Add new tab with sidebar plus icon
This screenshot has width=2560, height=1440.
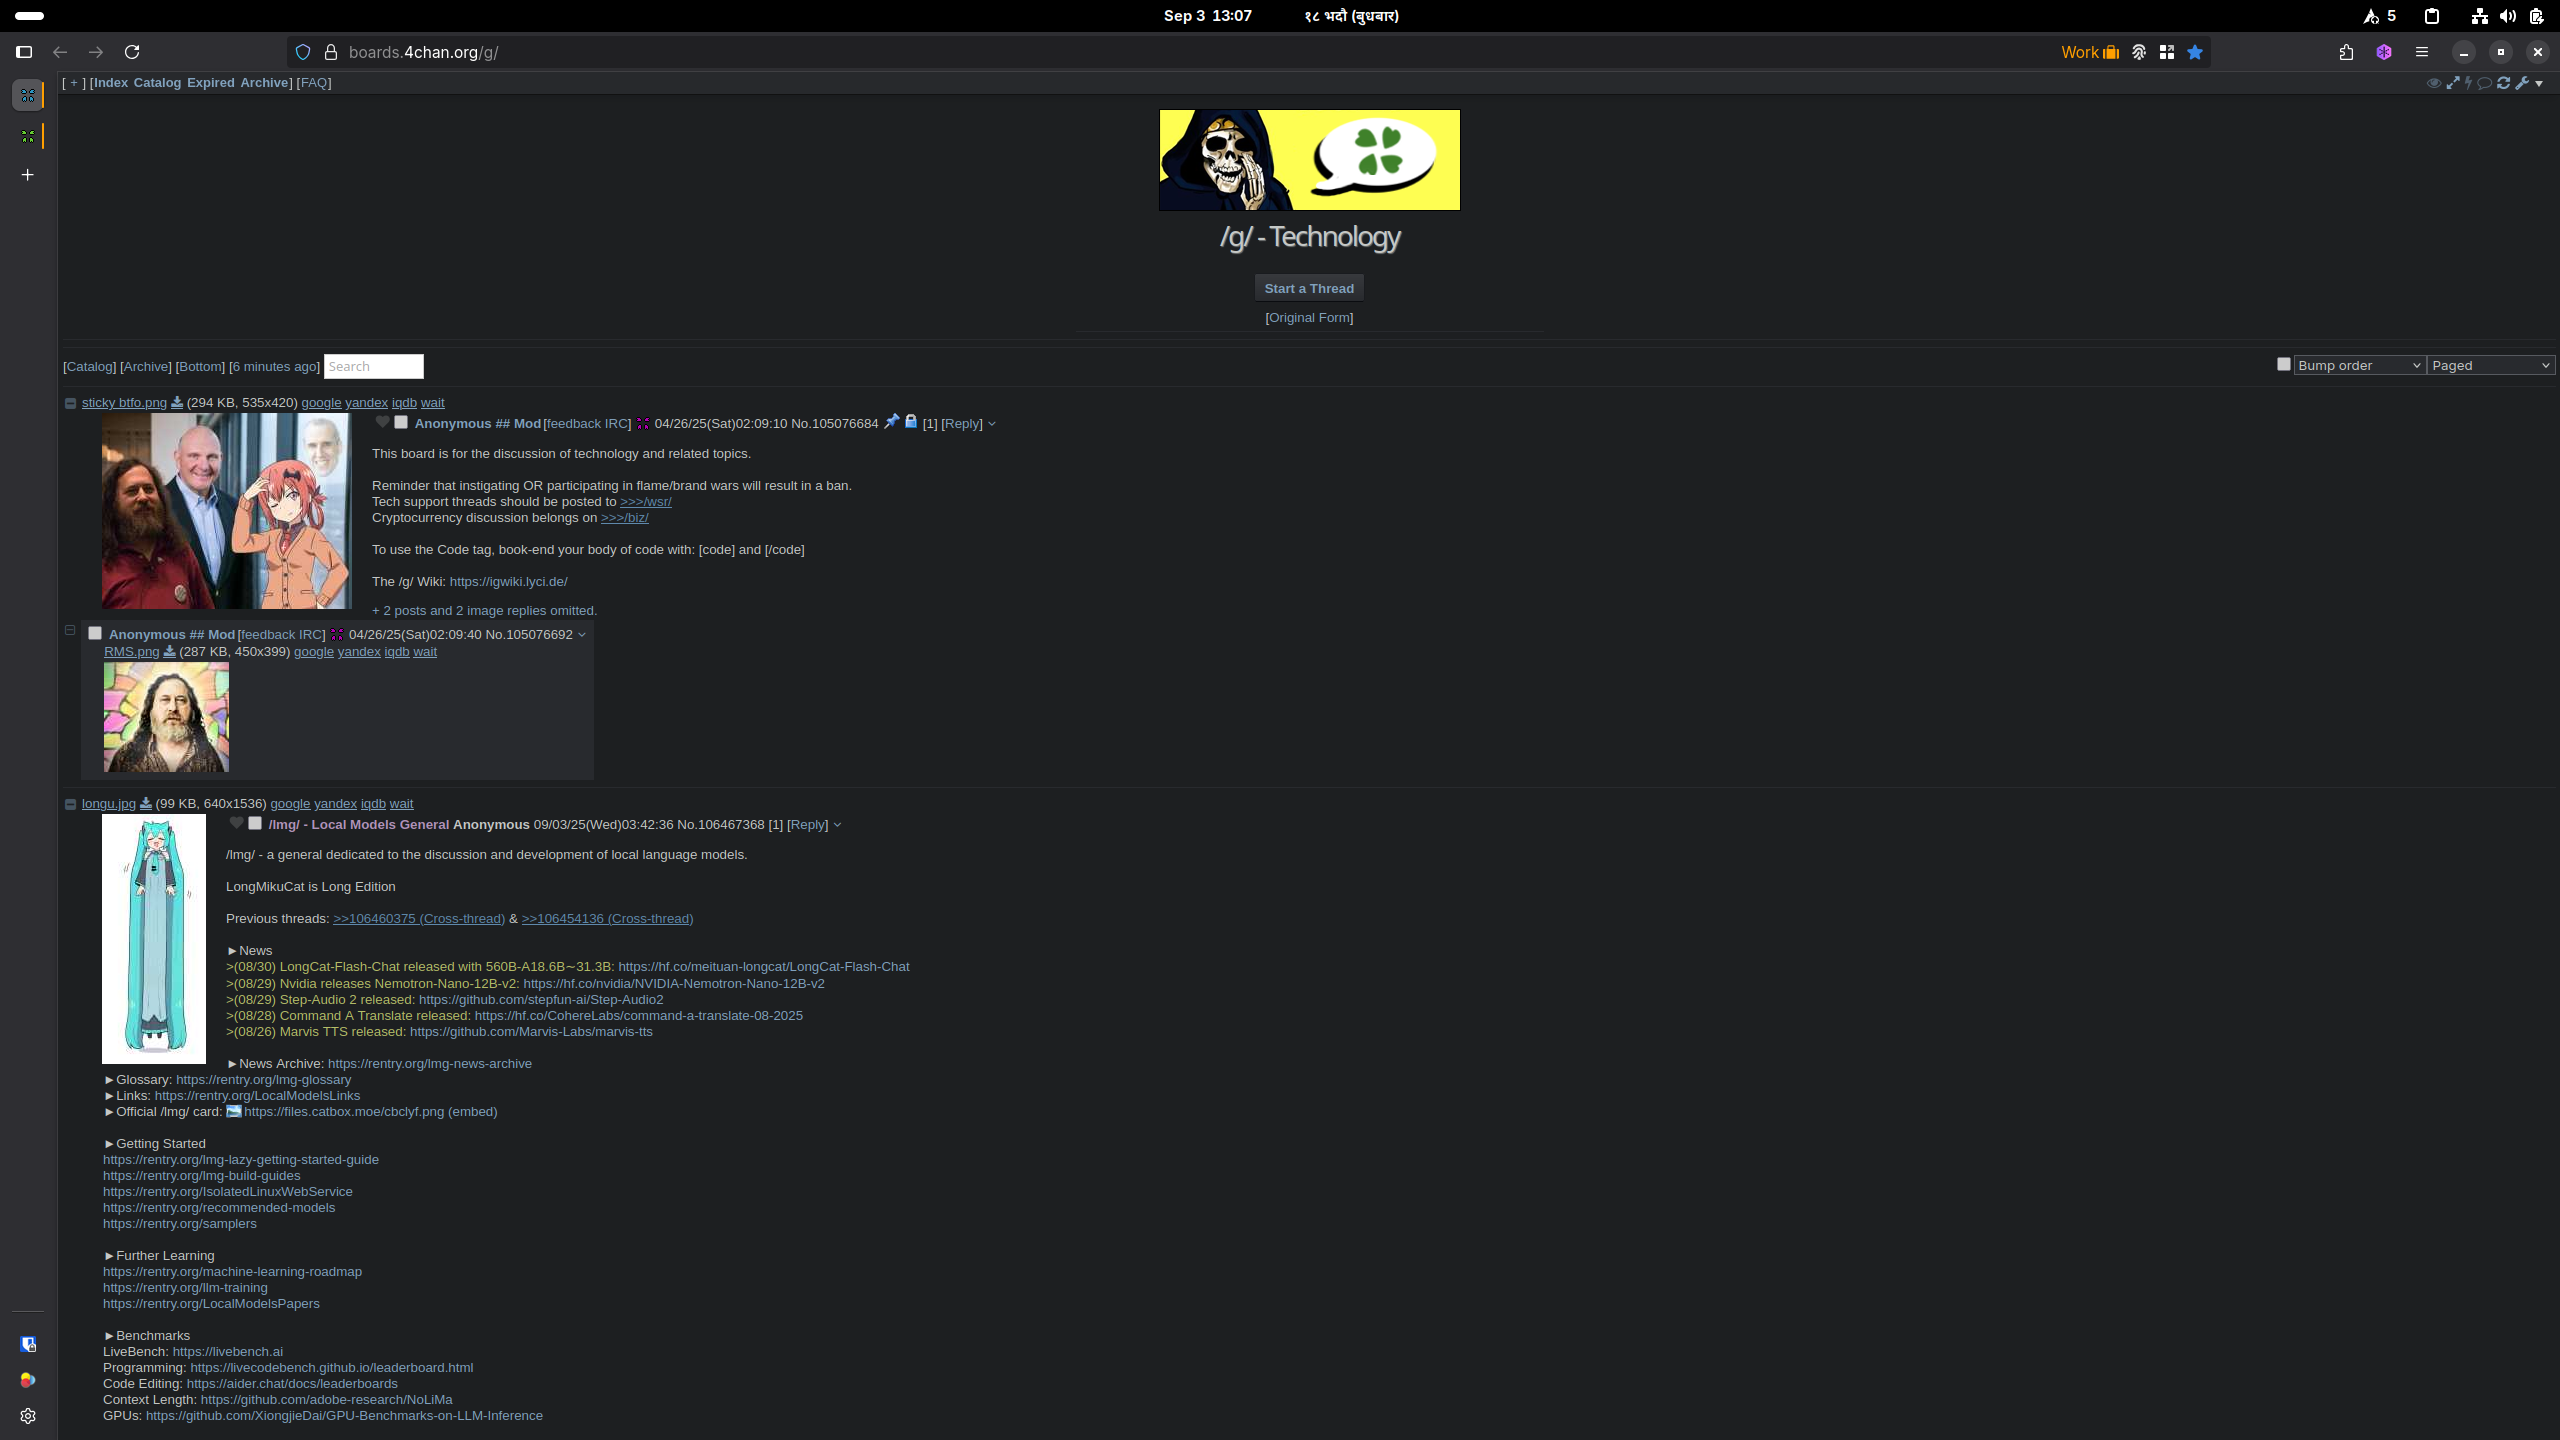coord(28,175)
